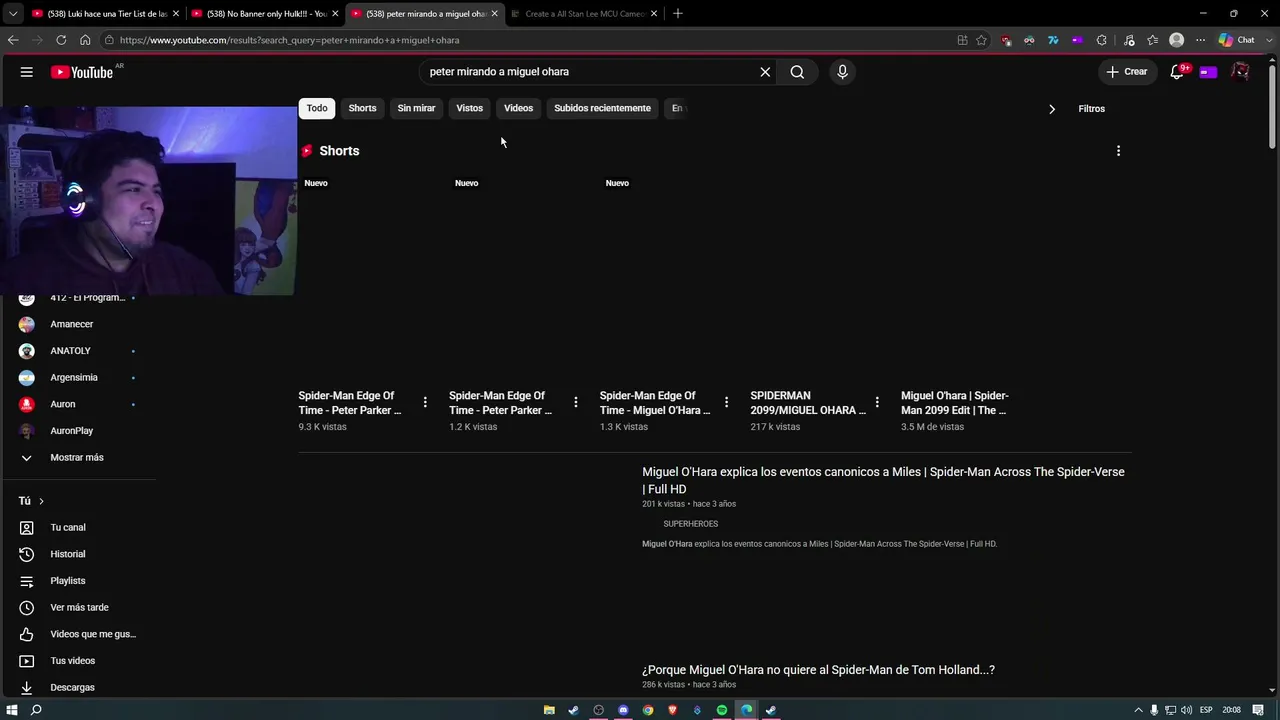Clear the search box with the X
Viewport: 1280px width, 720px height.
click(x=765, y=72)
